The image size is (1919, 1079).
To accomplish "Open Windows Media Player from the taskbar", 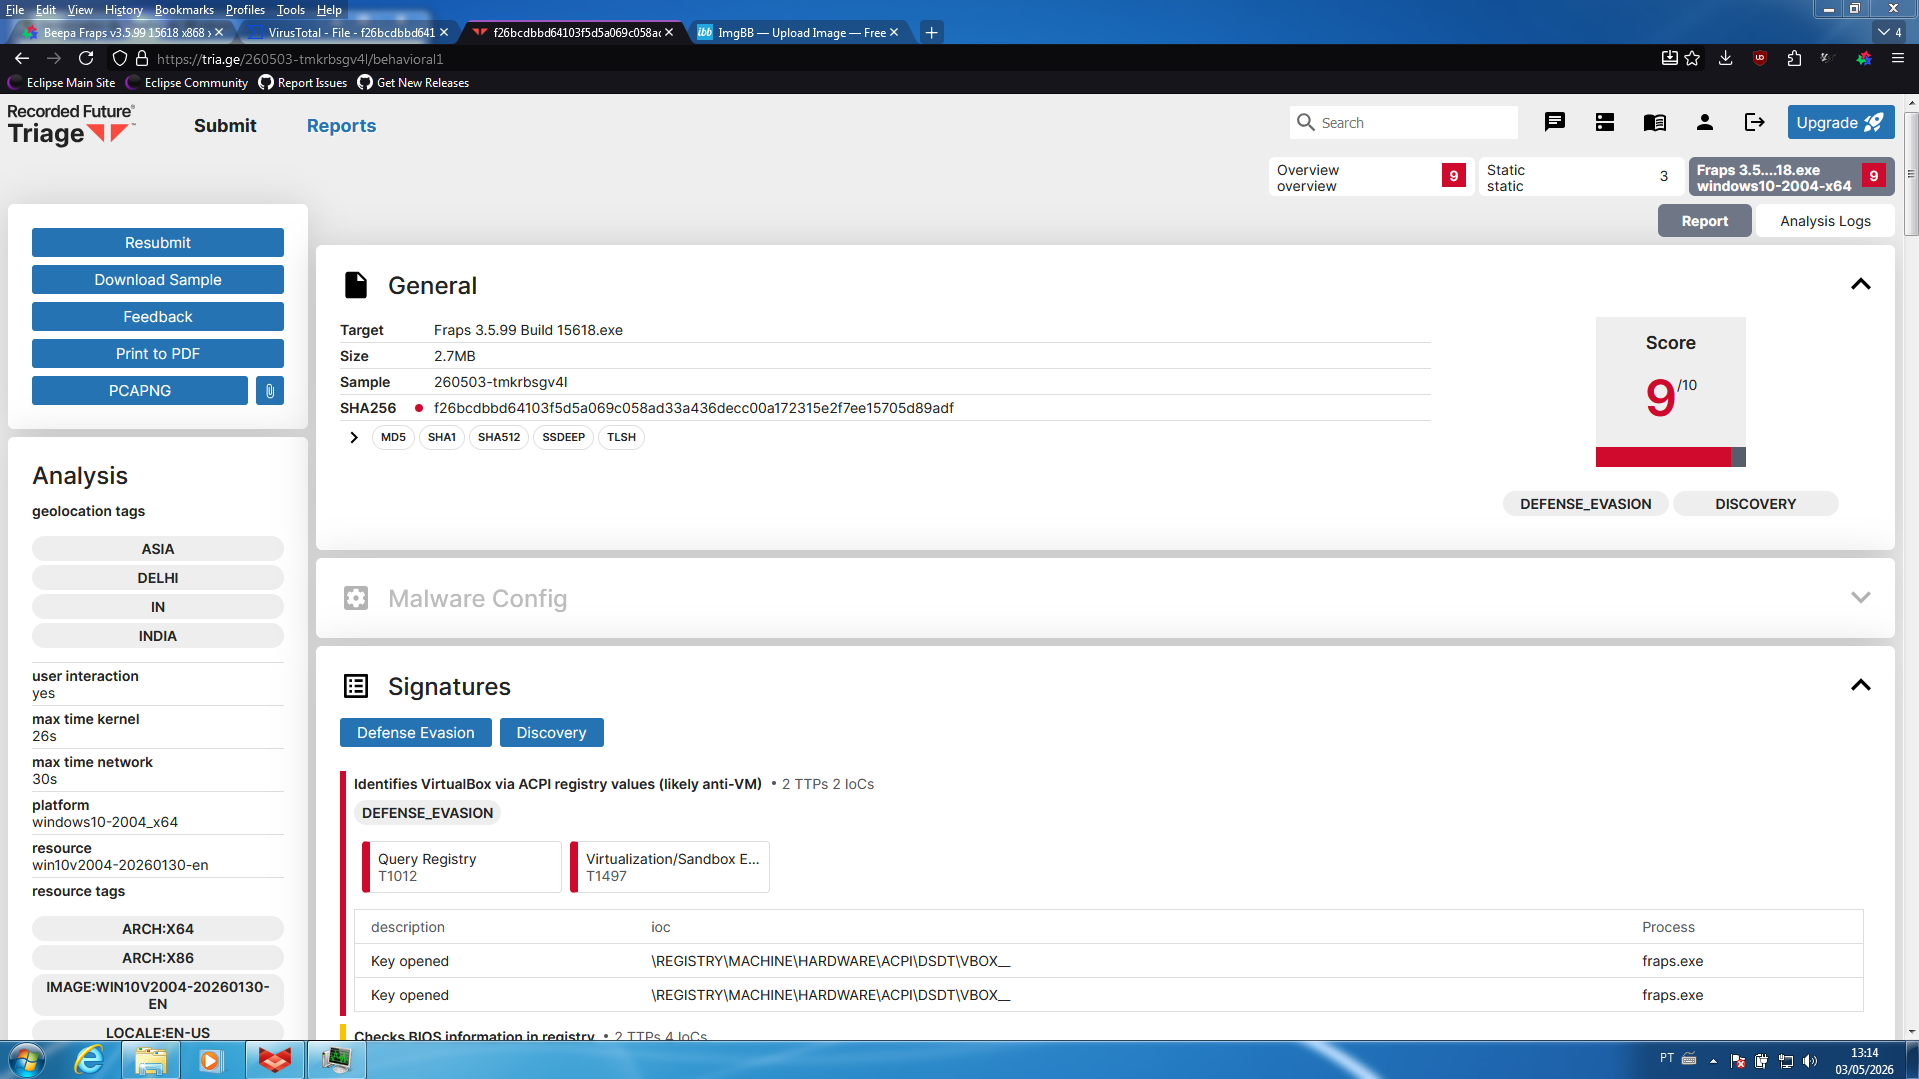I will pos(210,1060).
